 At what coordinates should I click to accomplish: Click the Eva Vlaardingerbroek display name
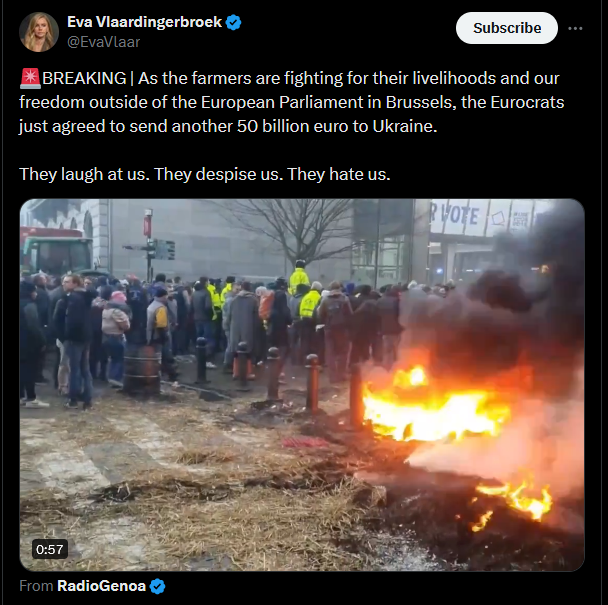144,22
